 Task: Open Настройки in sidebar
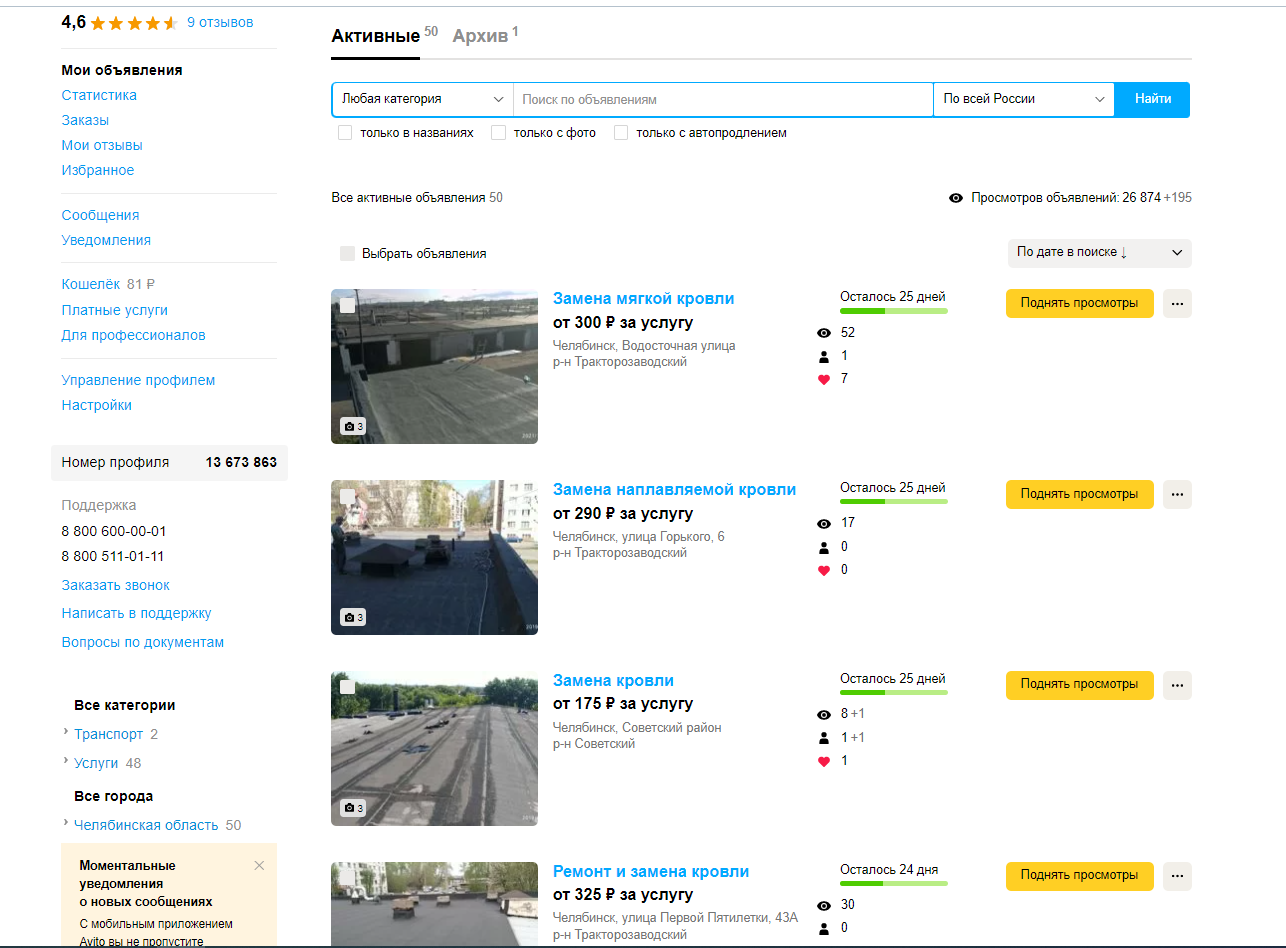[97, 405]
